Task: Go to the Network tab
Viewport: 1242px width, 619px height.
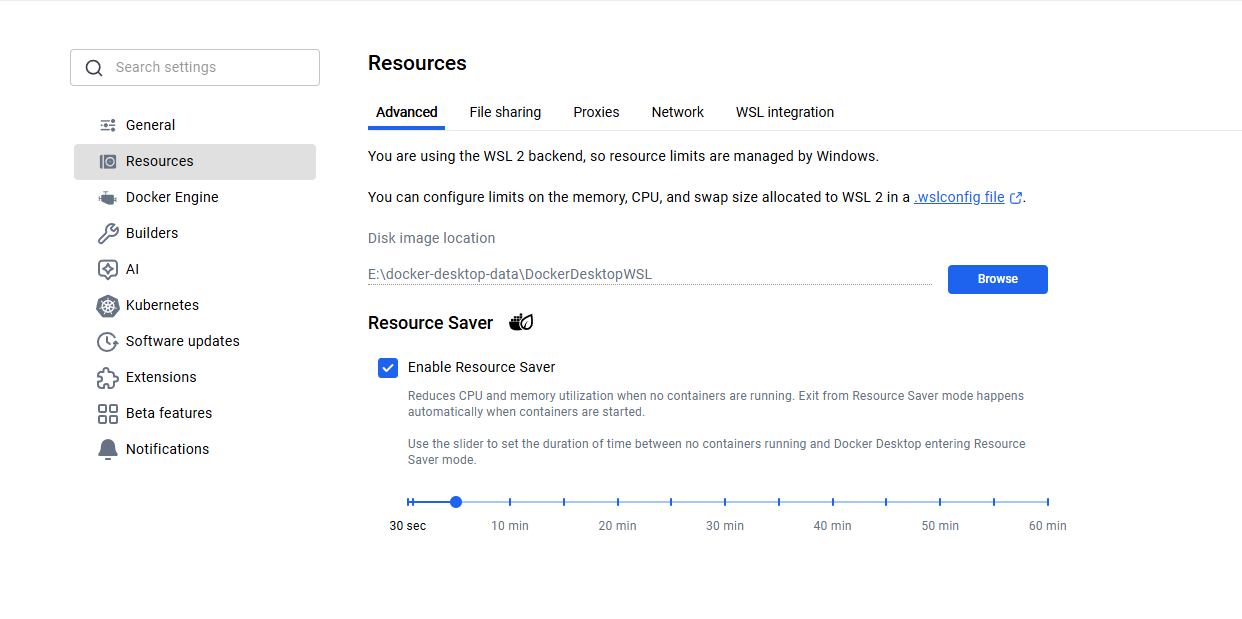Action: point(677,112)
